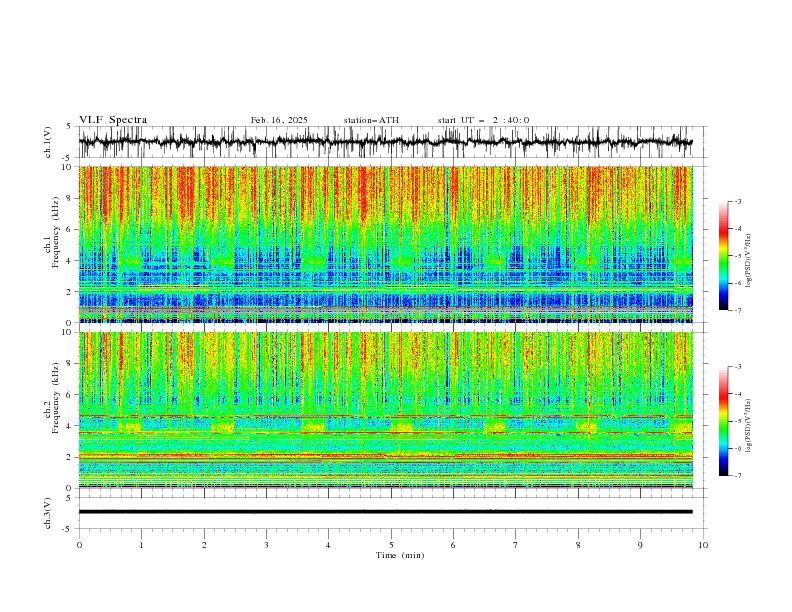This screenshot has height=612, width=792.
Task: Click the "ch.3(V)" axis label
Action: pos(48,513)
